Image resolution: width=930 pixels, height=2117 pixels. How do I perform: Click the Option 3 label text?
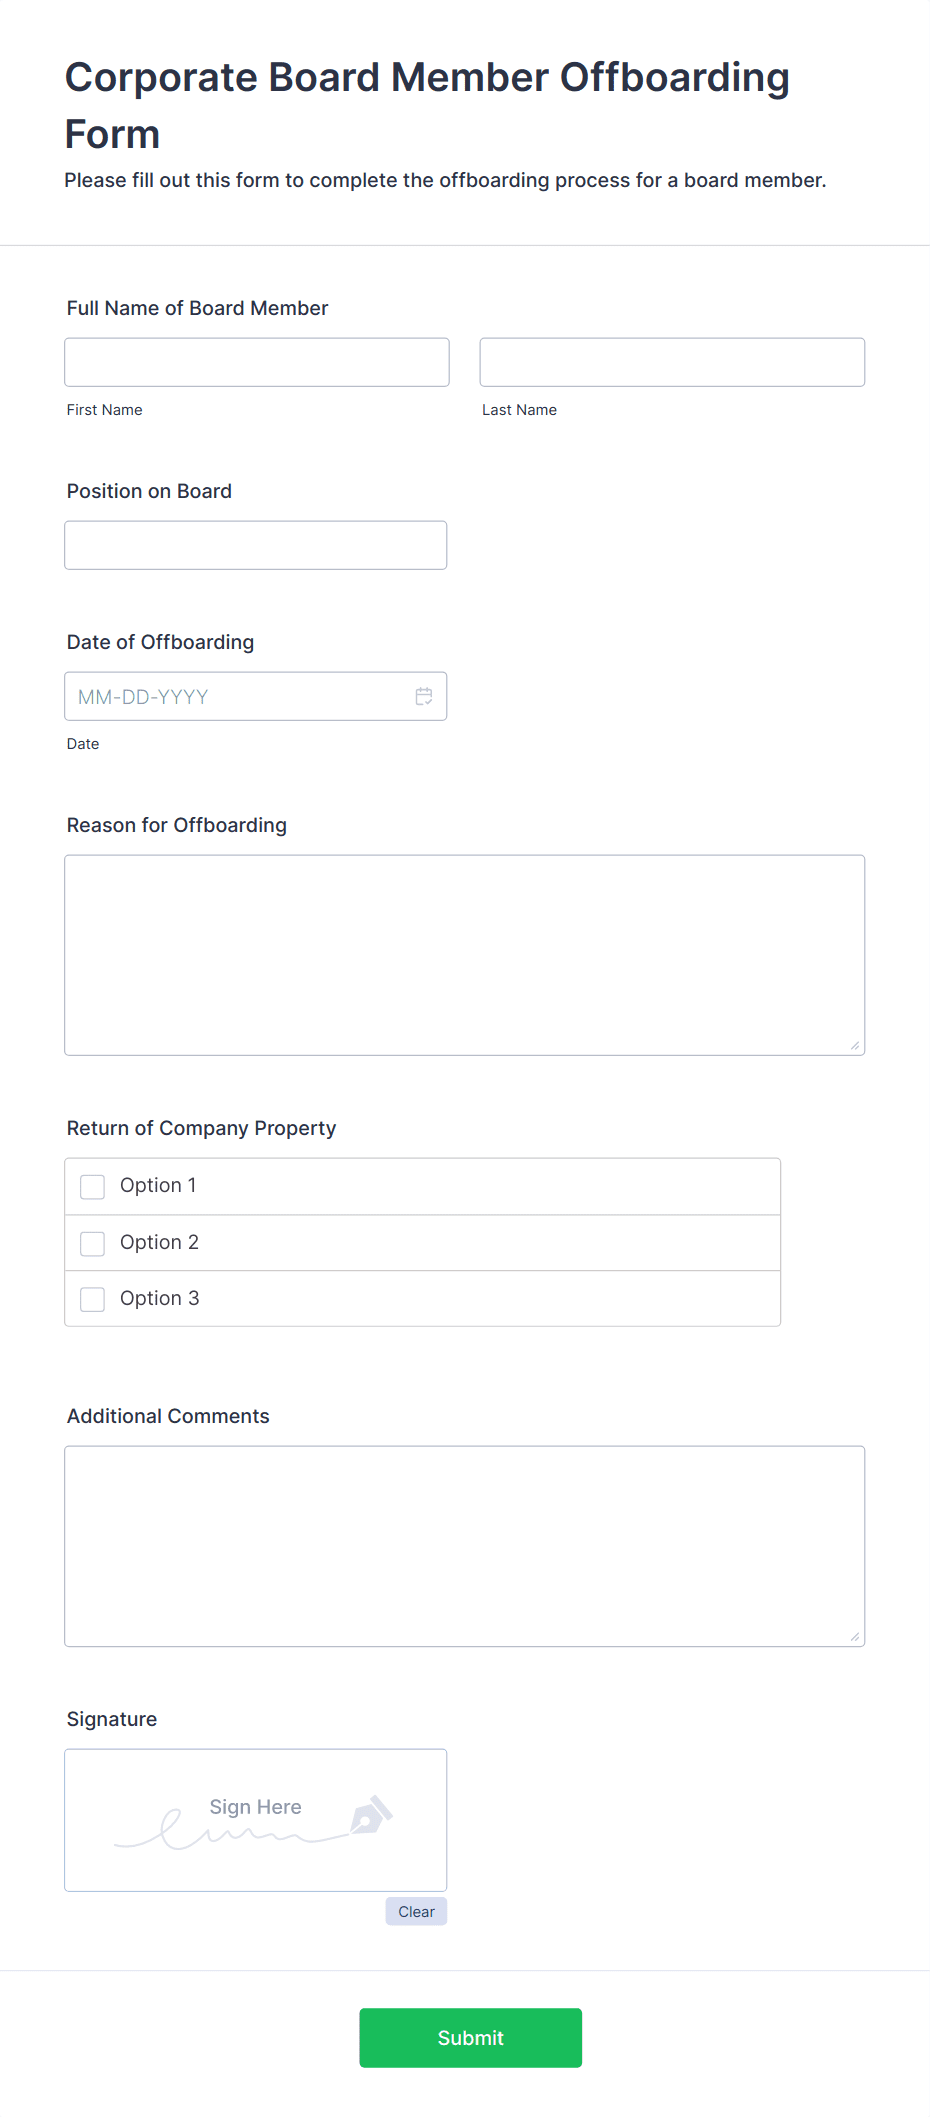pos(160,1298)
